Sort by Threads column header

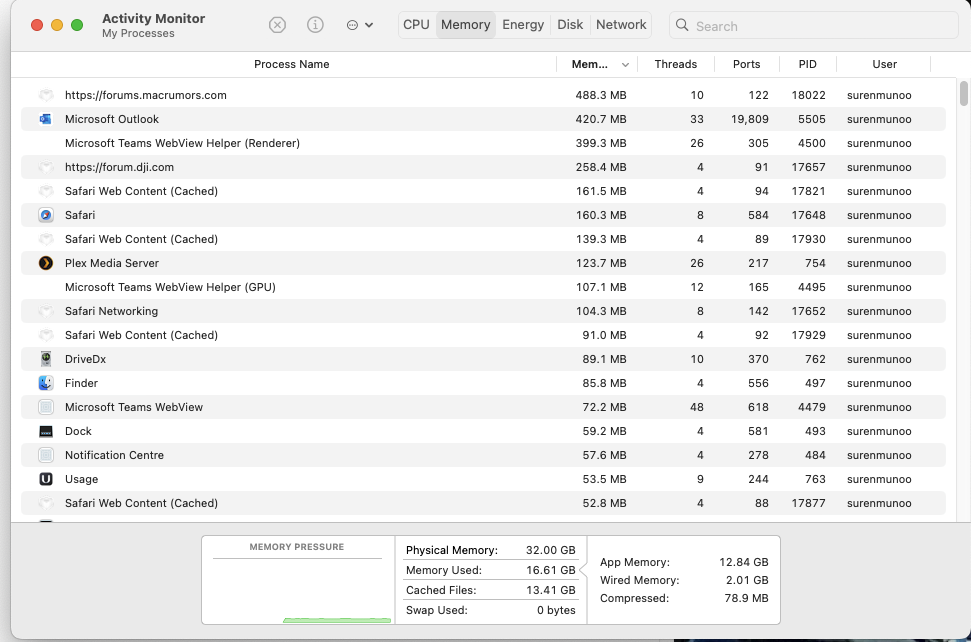click(x=675, y=64)
